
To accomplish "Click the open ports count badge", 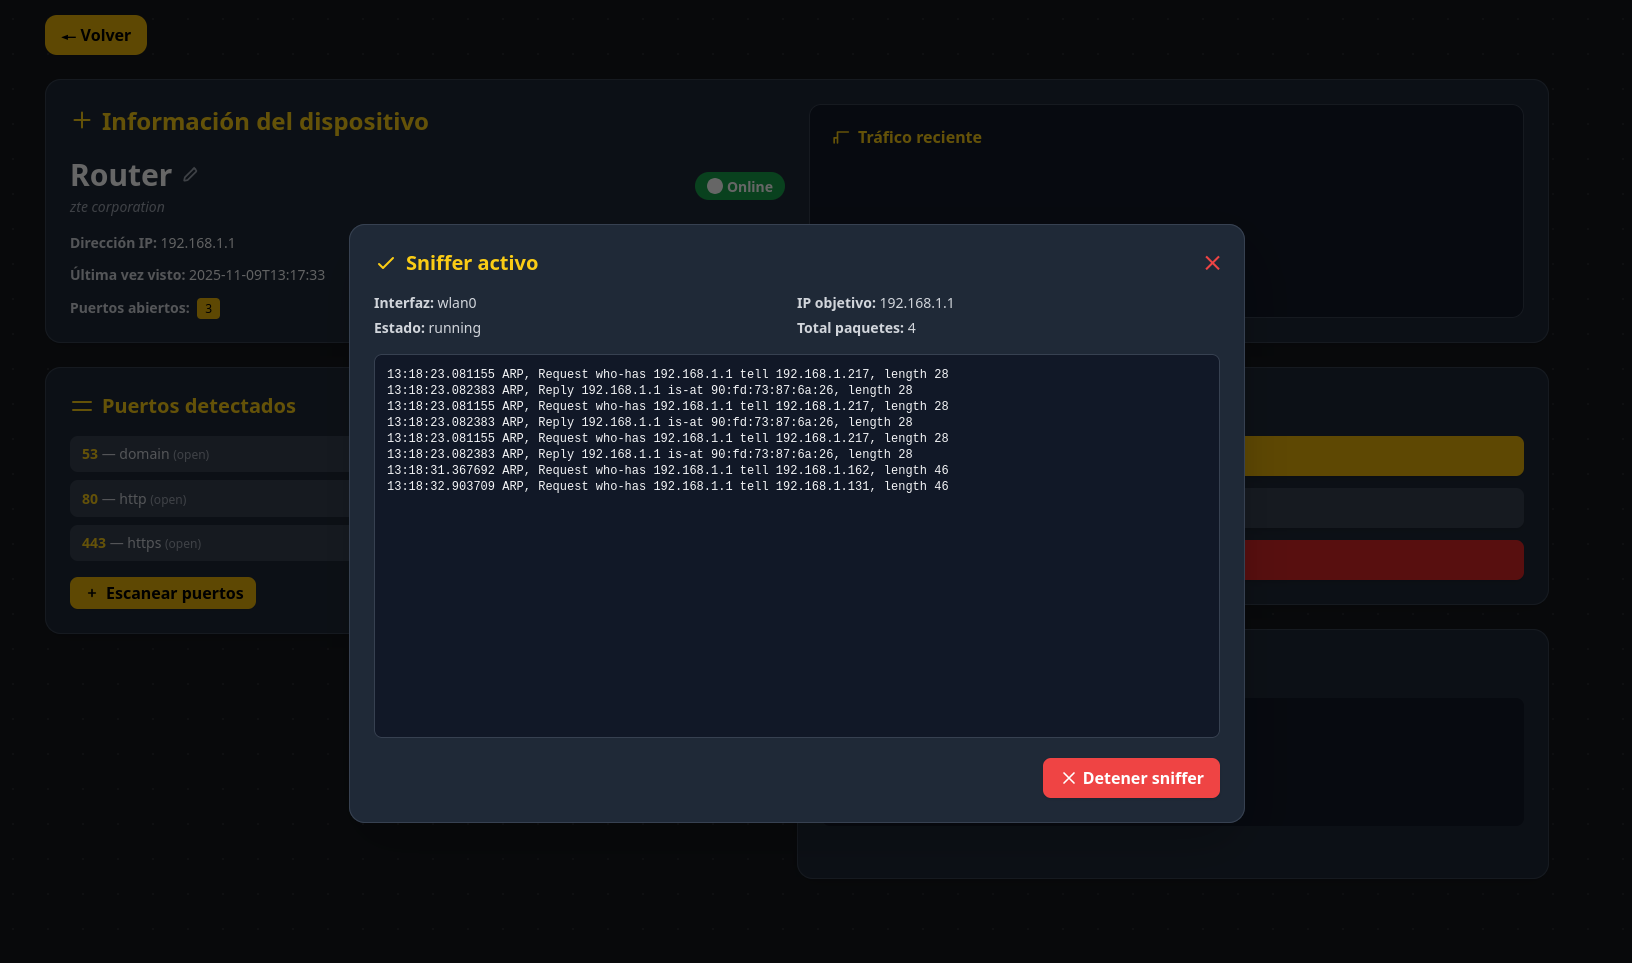I will click(x=208, y=308).
